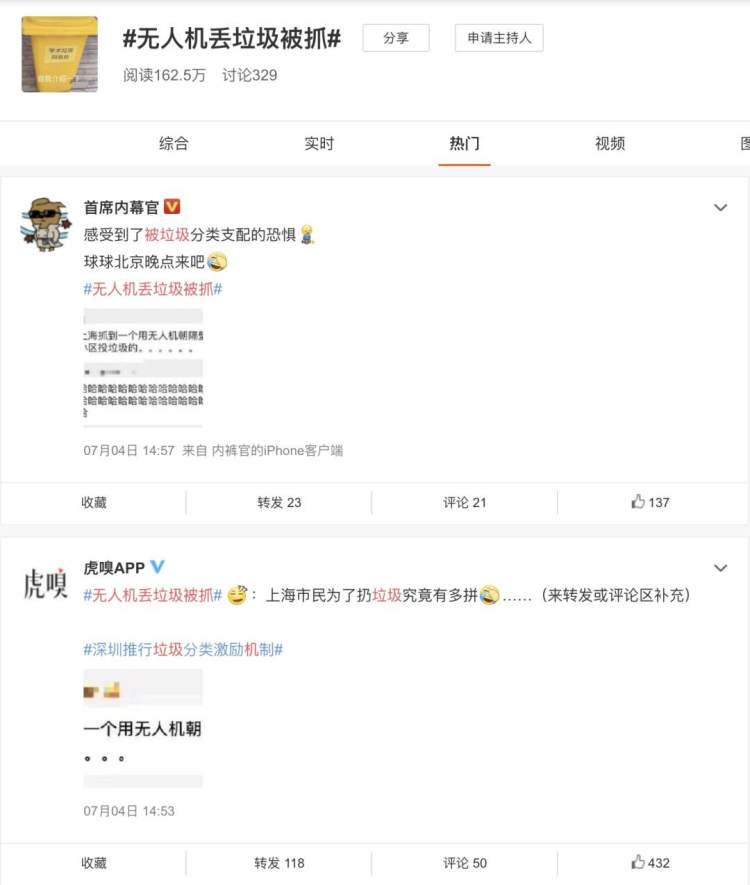Open #深圳推行垃圾分类激励机制# hashtag link
This screenshot has height=885, width=750.
click(183, 650)
